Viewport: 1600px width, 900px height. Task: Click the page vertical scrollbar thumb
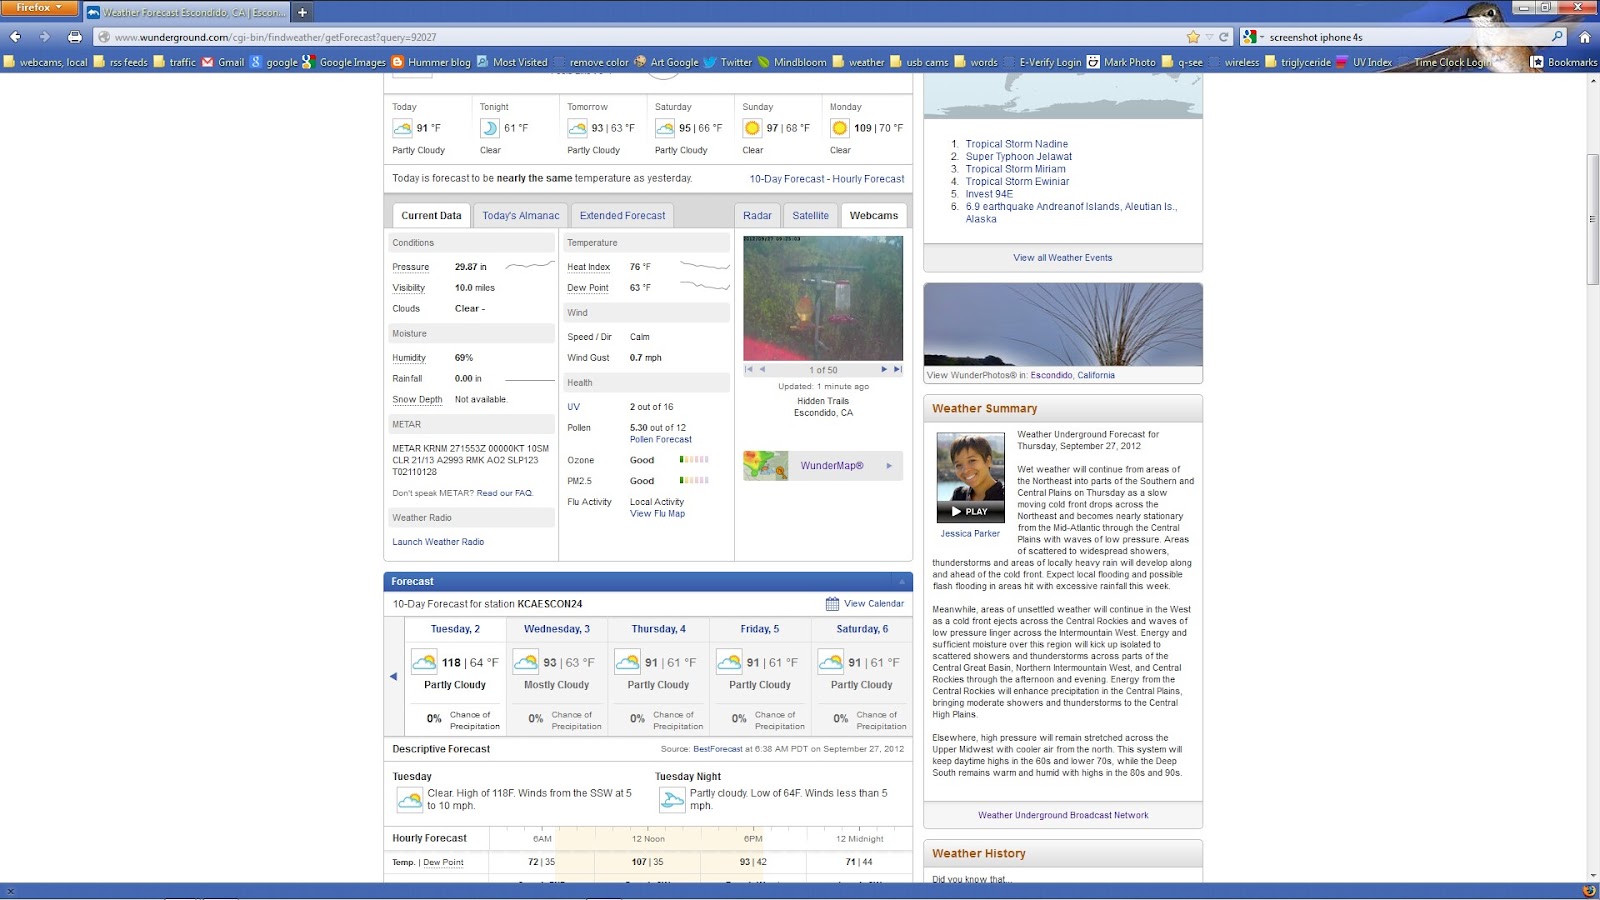coord(1593,220)
